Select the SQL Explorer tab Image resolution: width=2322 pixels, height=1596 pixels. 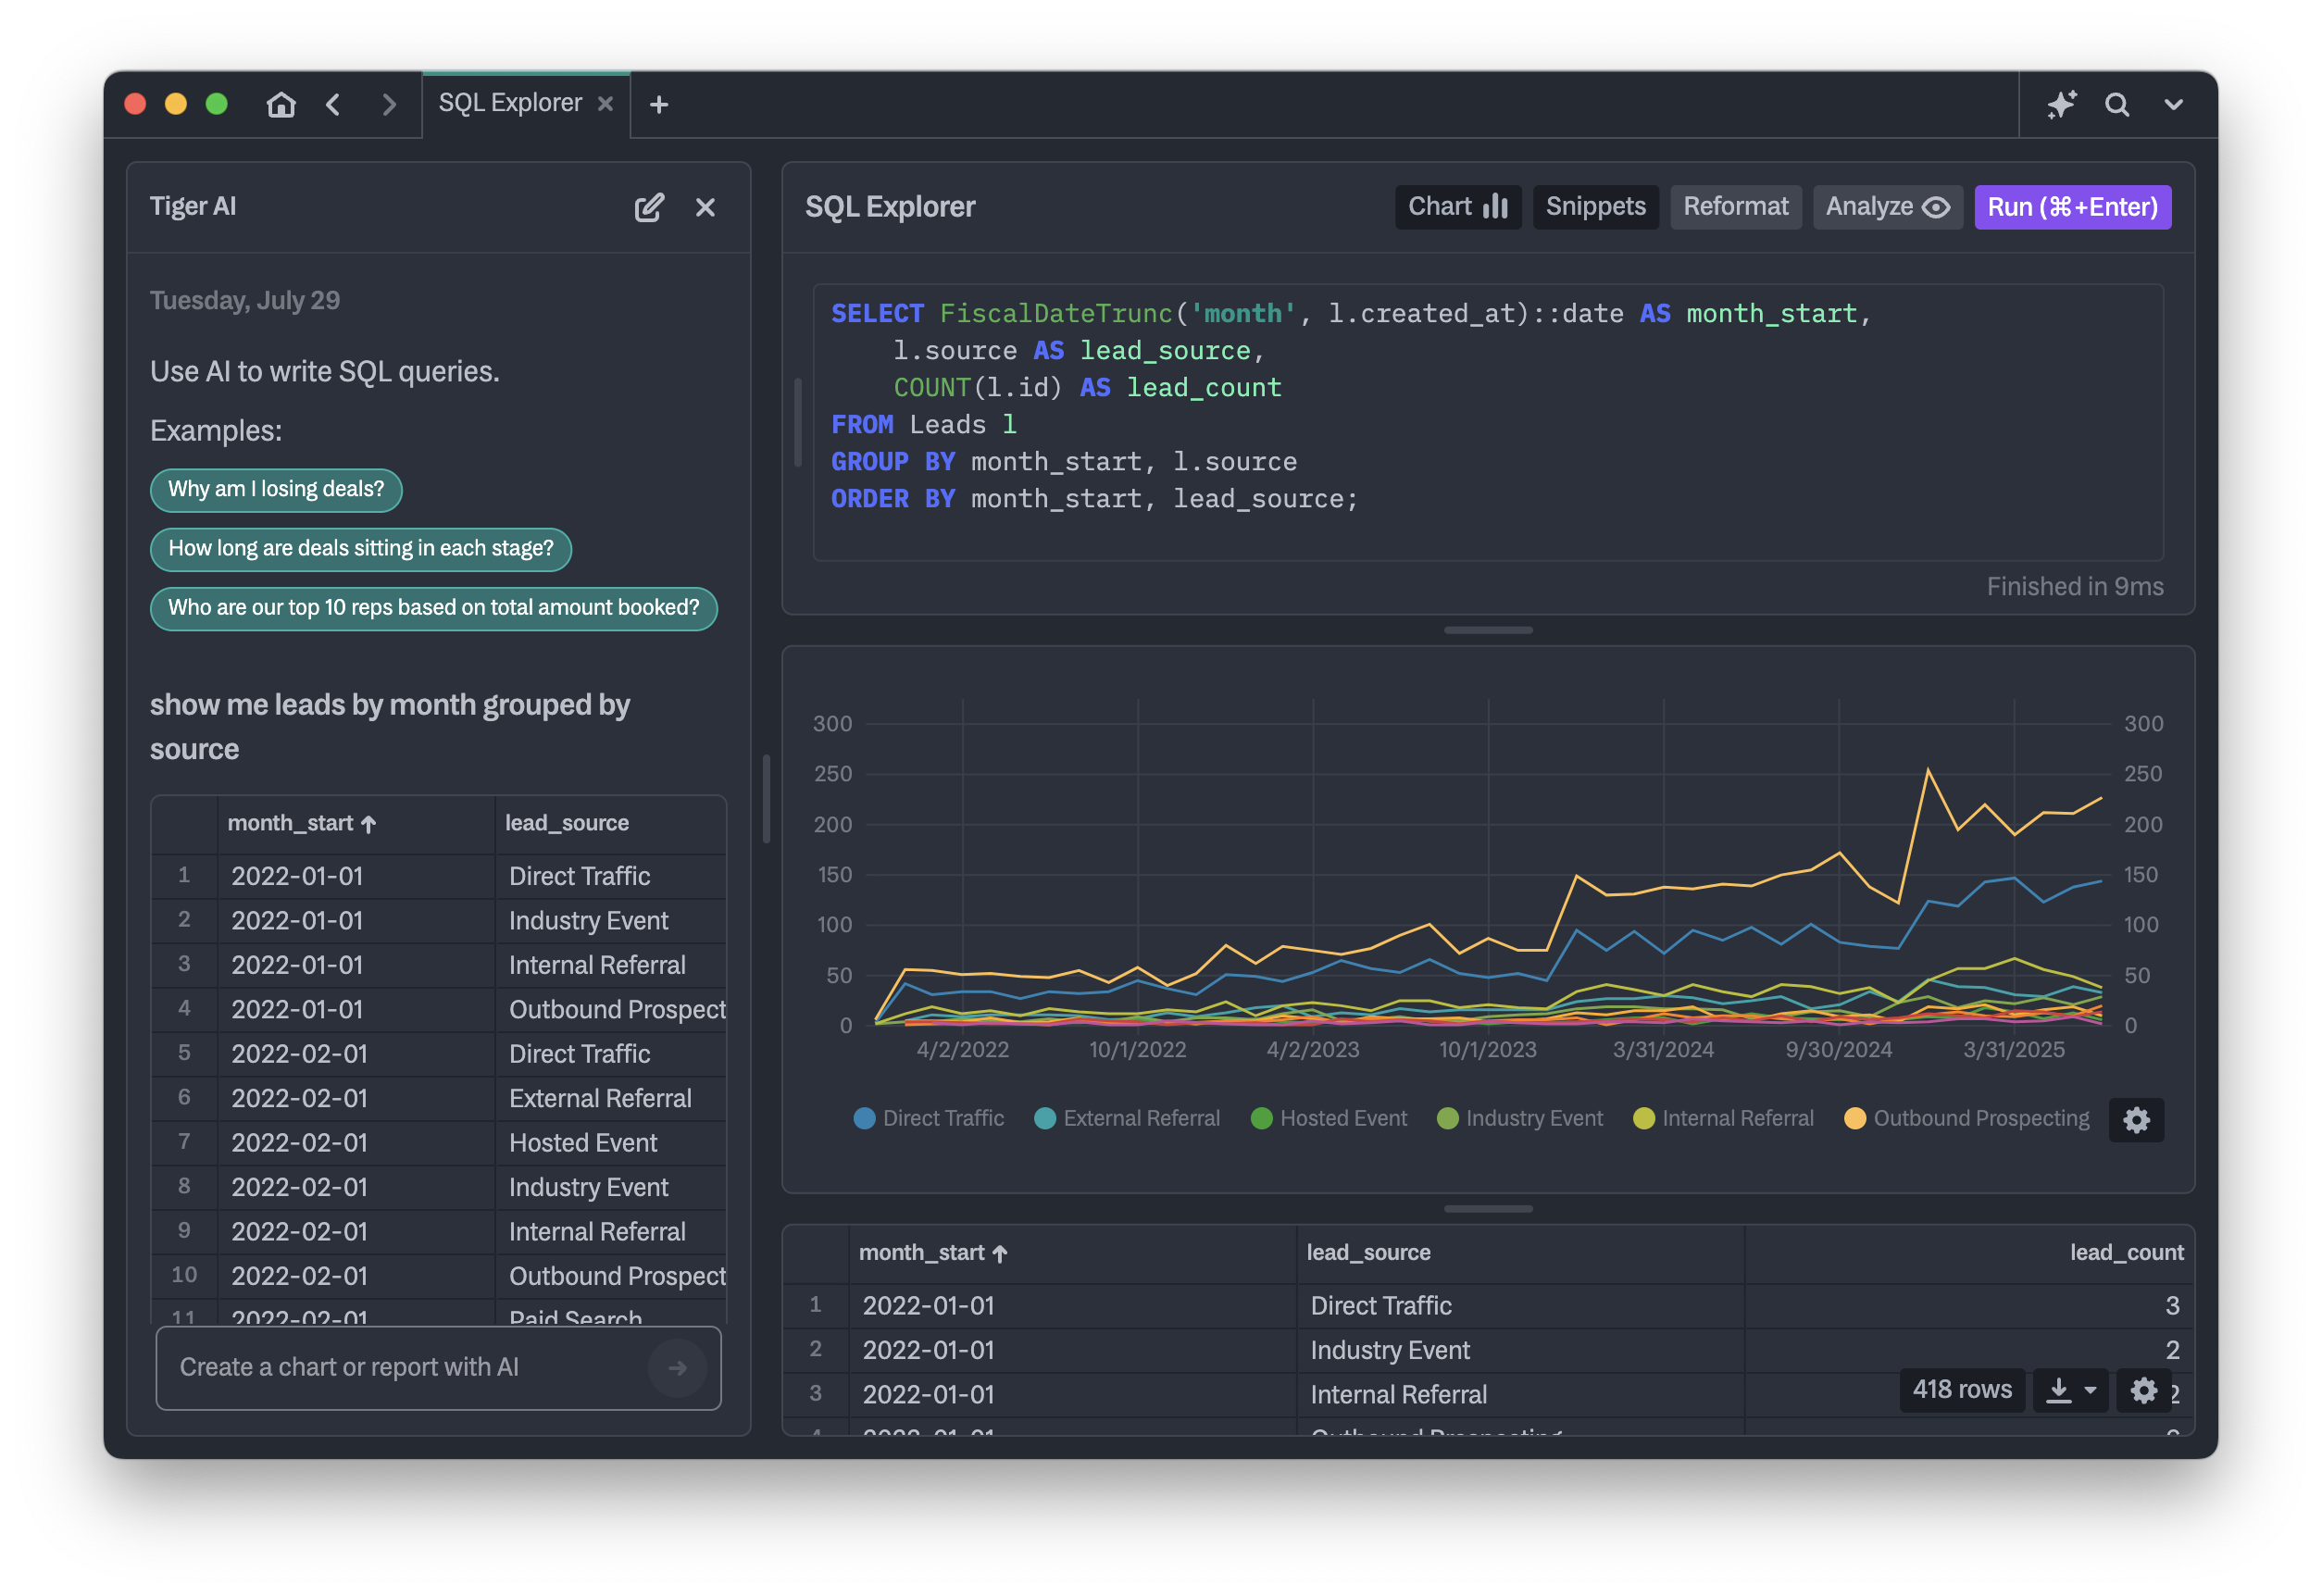click(x=510, y=103)
